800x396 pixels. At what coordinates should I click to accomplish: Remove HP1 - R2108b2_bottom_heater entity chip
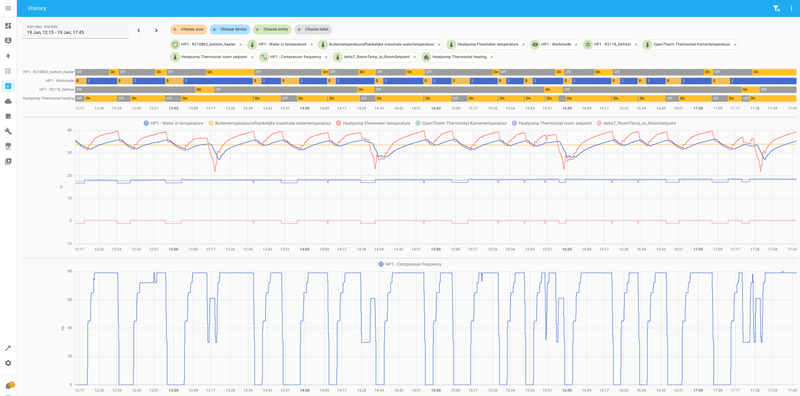[x=241, y=44]
